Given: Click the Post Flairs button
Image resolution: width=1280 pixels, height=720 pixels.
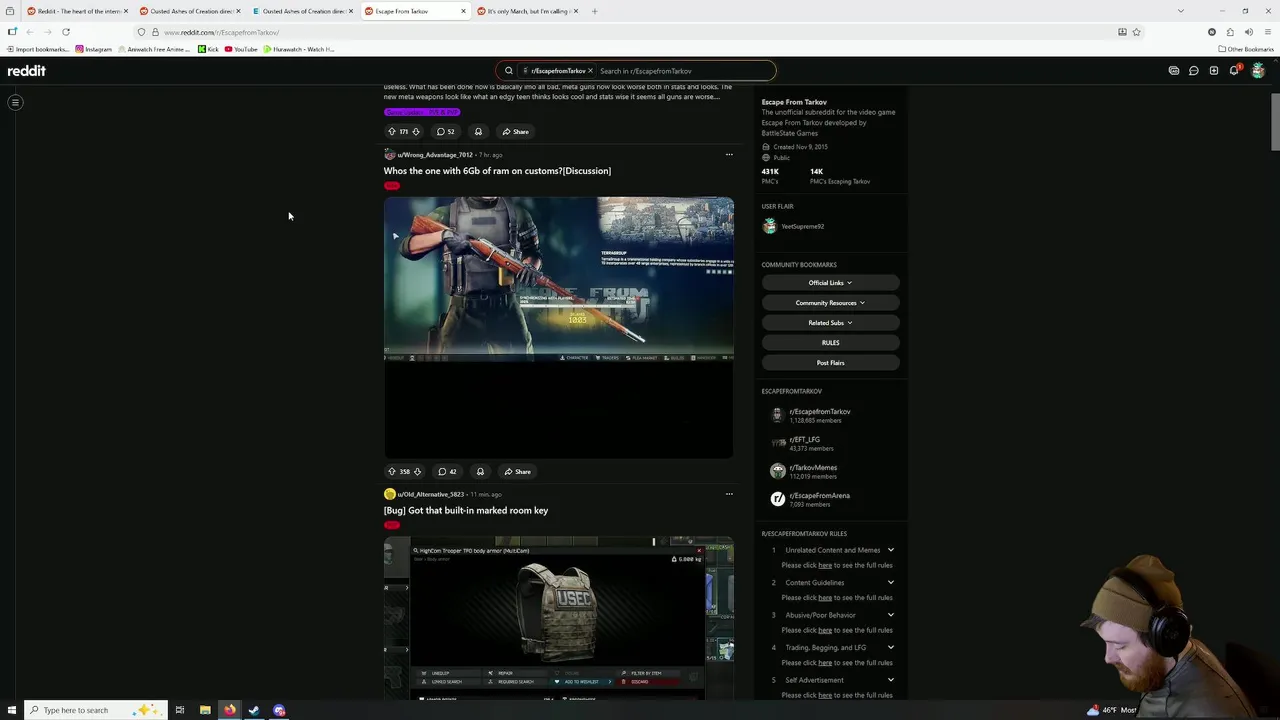Looking at the screenshot, I should pos(830,363).
